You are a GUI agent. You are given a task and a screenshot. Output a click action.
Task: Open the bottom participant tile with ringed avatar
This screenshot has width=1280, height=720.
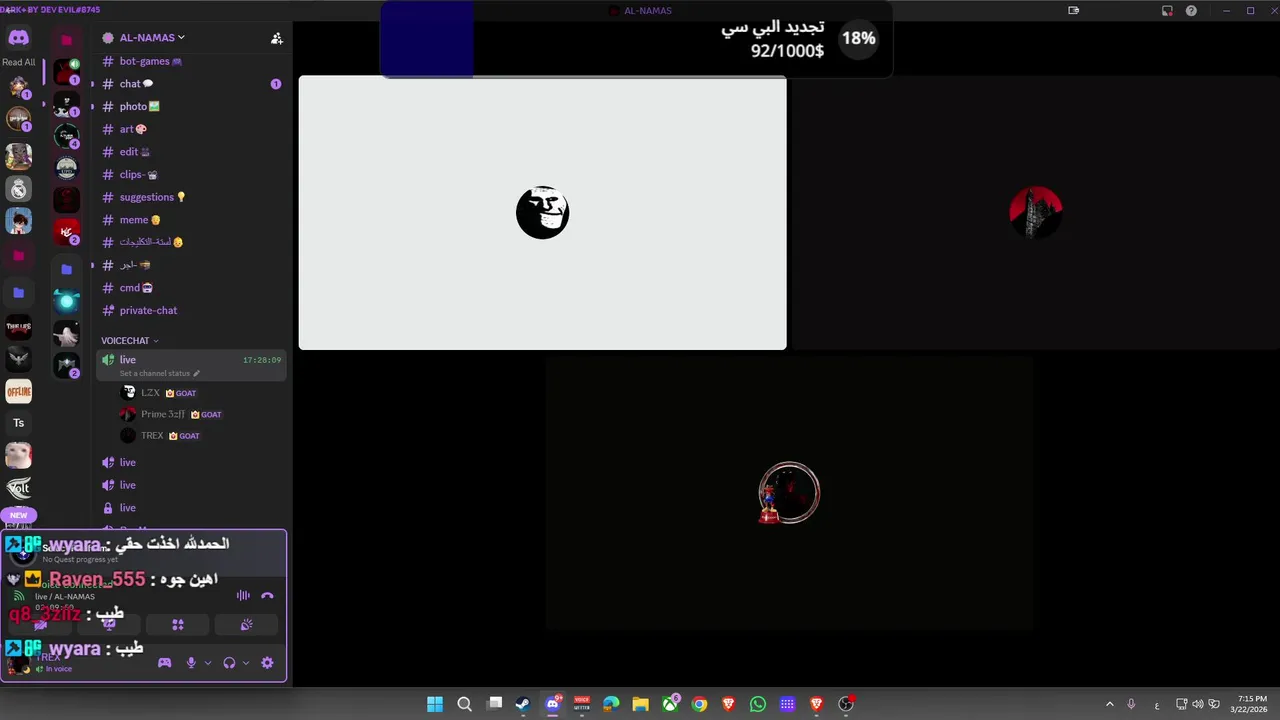click(789, 493)
